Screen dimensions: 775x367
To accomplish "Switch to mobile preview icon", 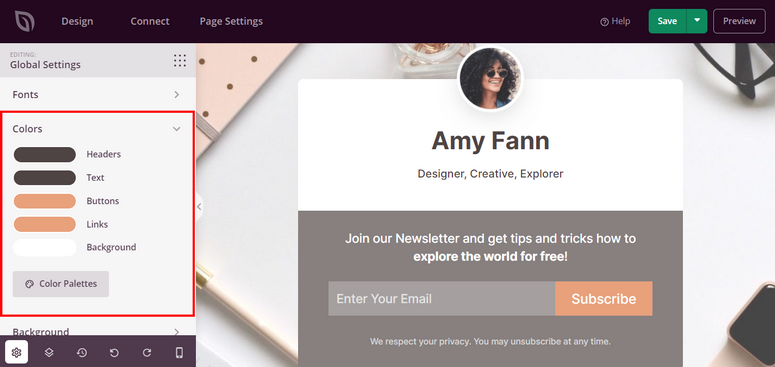I will tap(179, 352).
